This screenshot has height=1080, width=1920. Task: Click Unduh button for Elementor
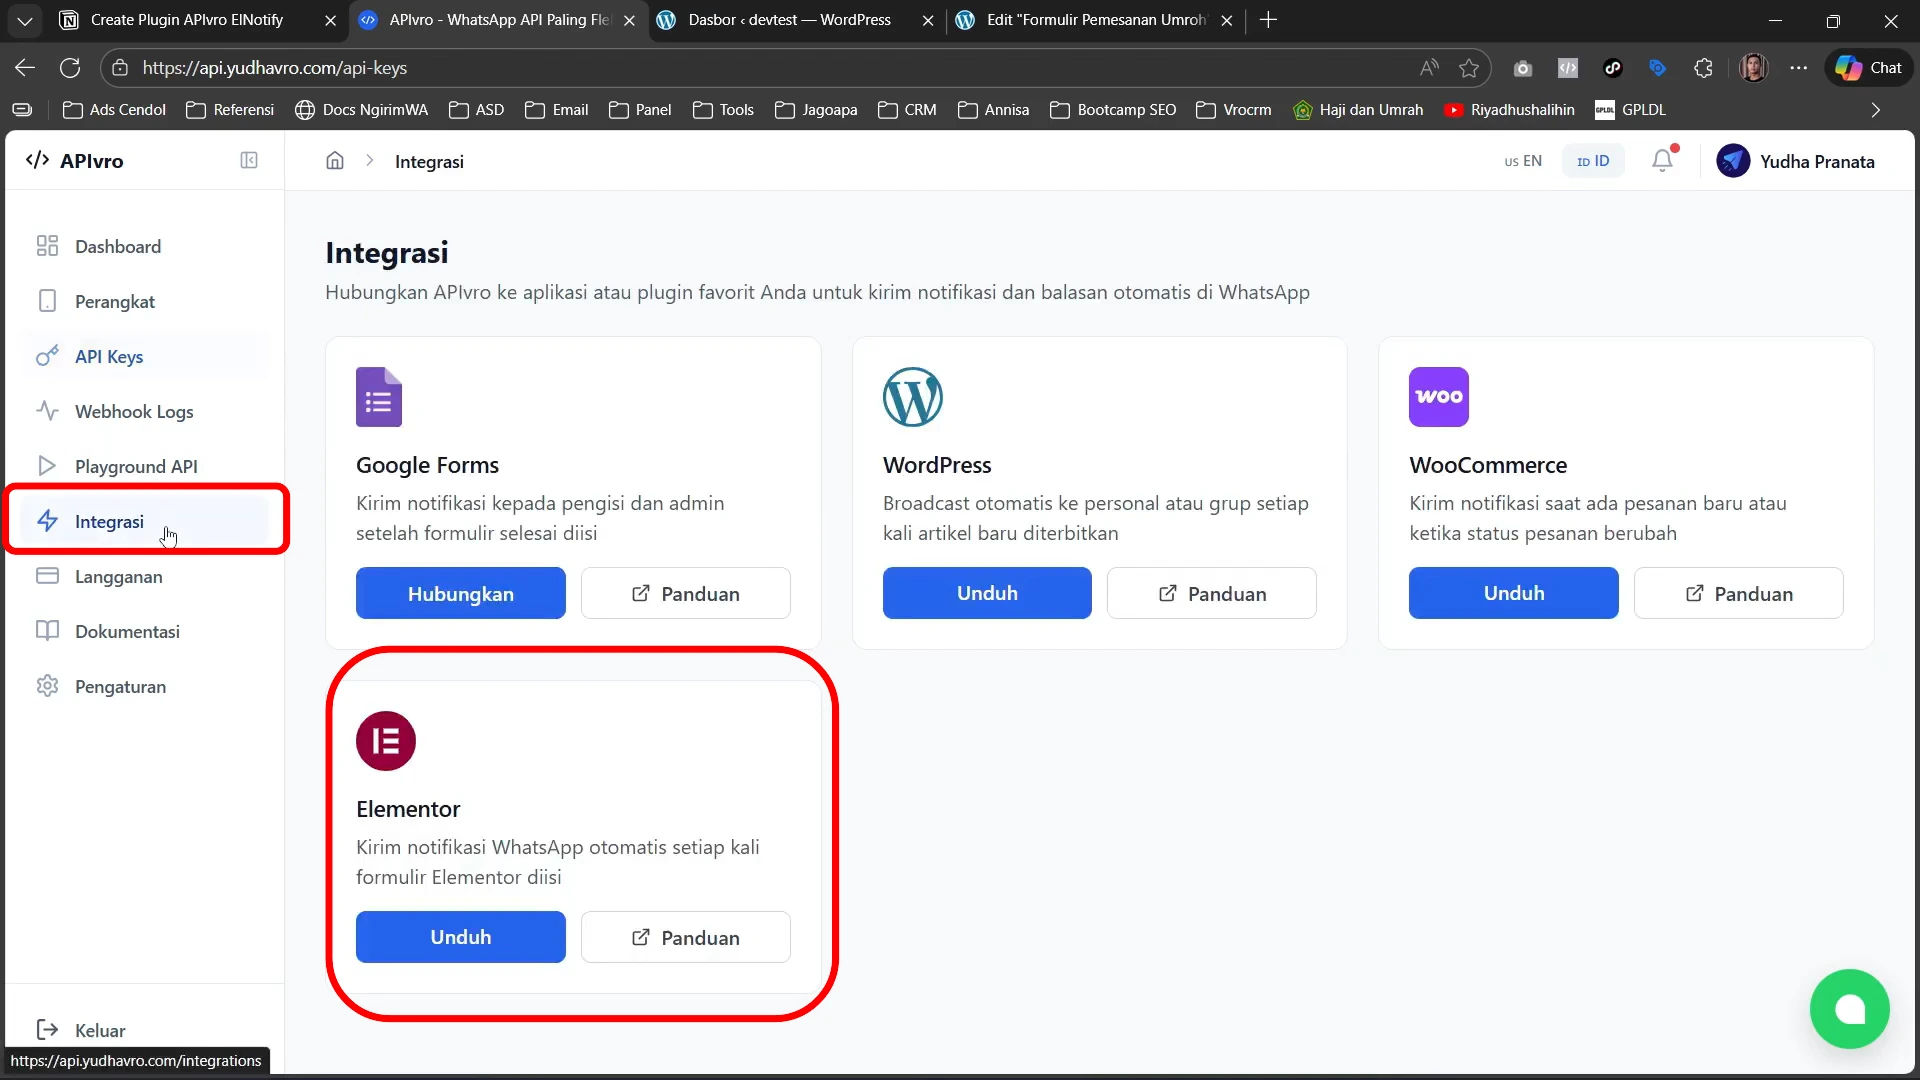[460, 937]
